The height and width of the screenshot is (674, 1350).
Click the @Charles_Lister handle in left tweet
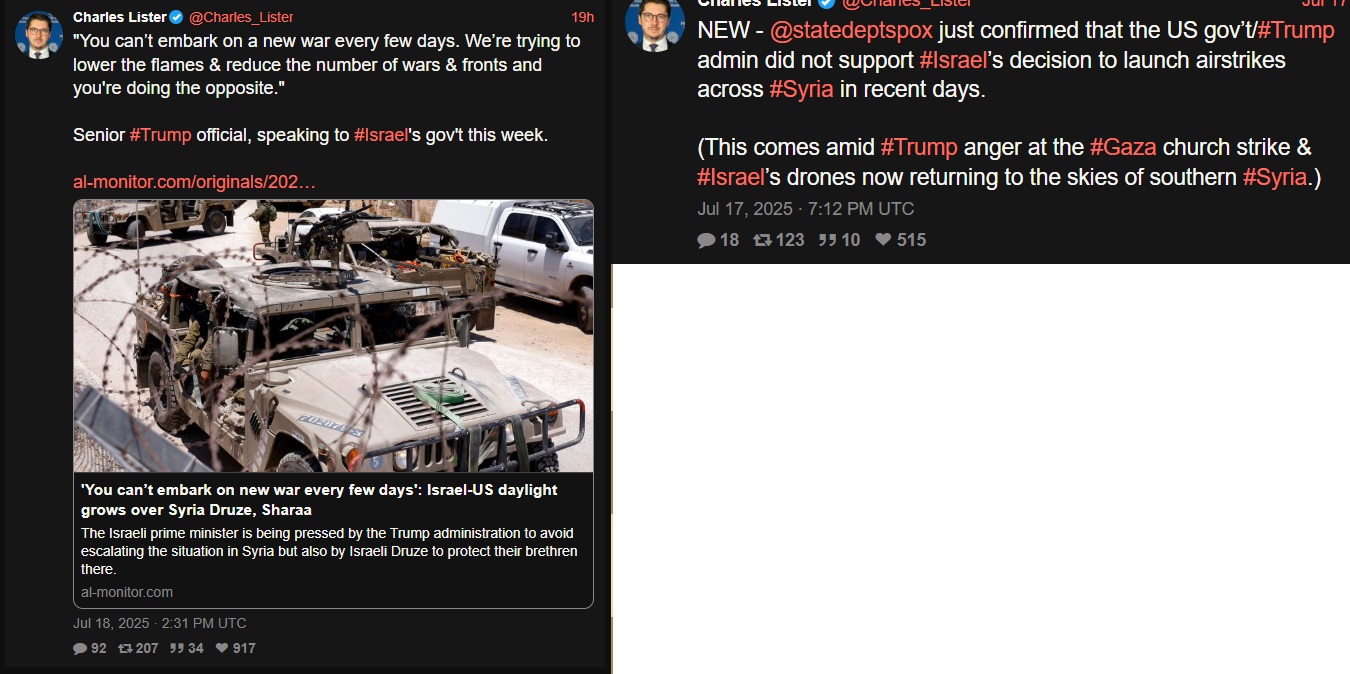coord(241,17)
